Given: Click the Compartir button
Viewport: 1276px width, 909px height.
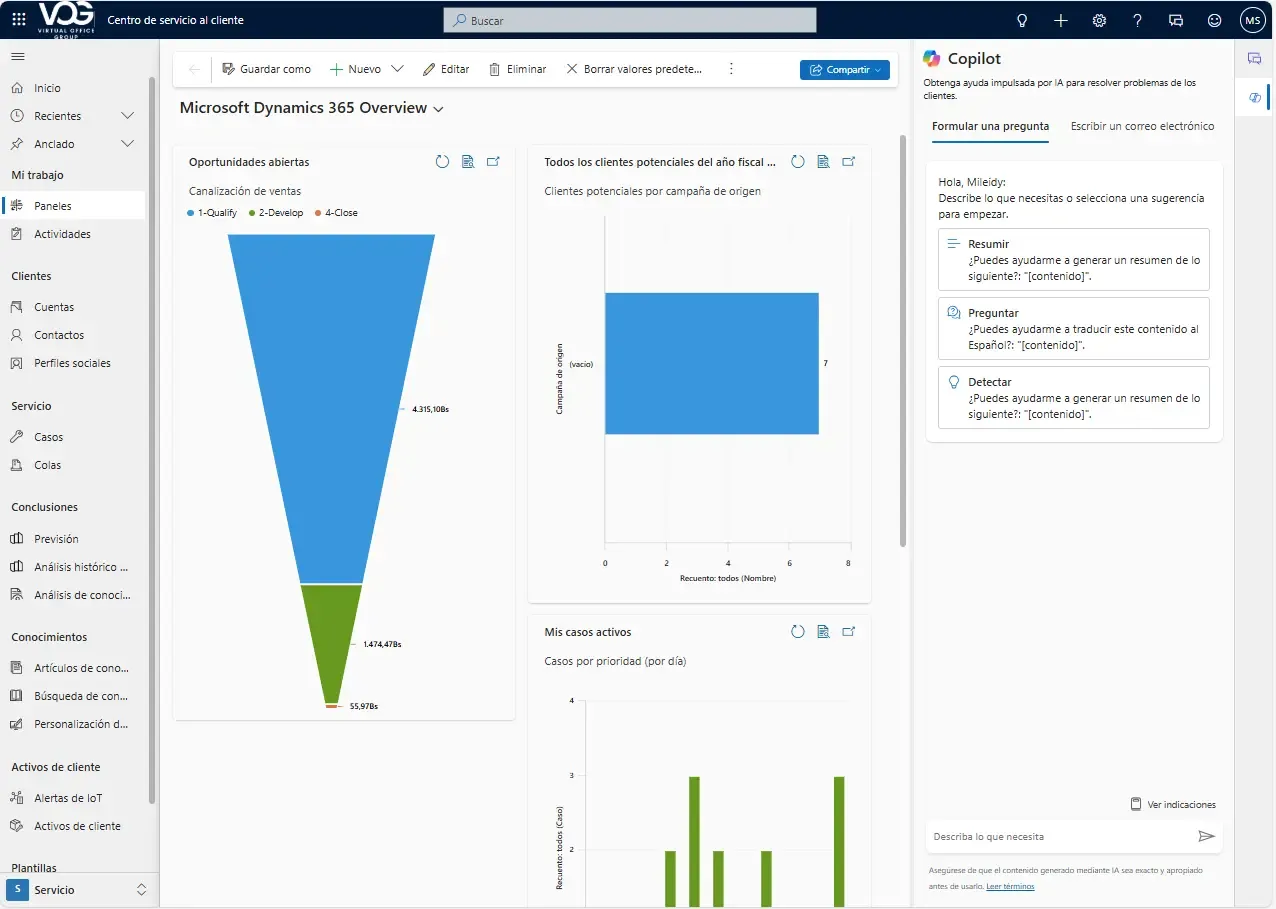Looking at the screenshot, I should 844,69.
